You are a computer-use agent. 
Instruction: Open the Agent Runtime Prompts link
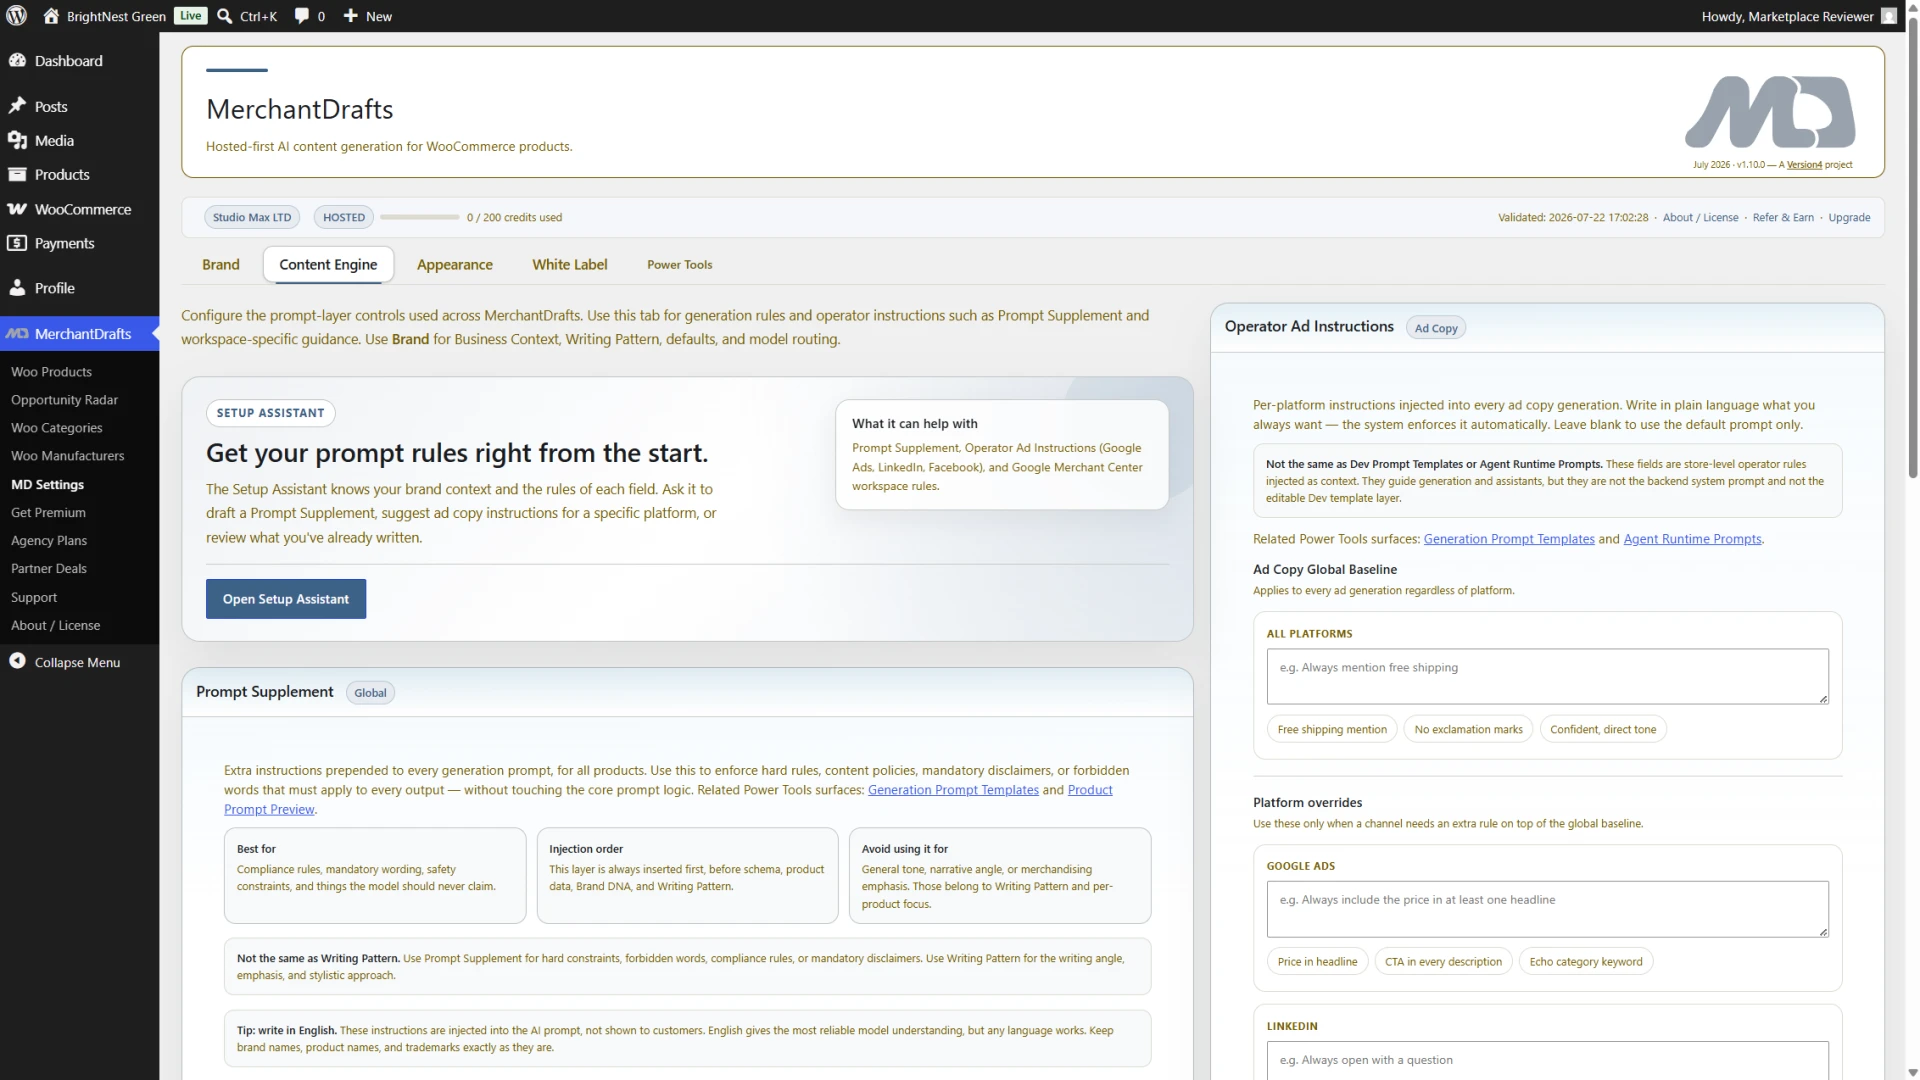click(1692, 539)
